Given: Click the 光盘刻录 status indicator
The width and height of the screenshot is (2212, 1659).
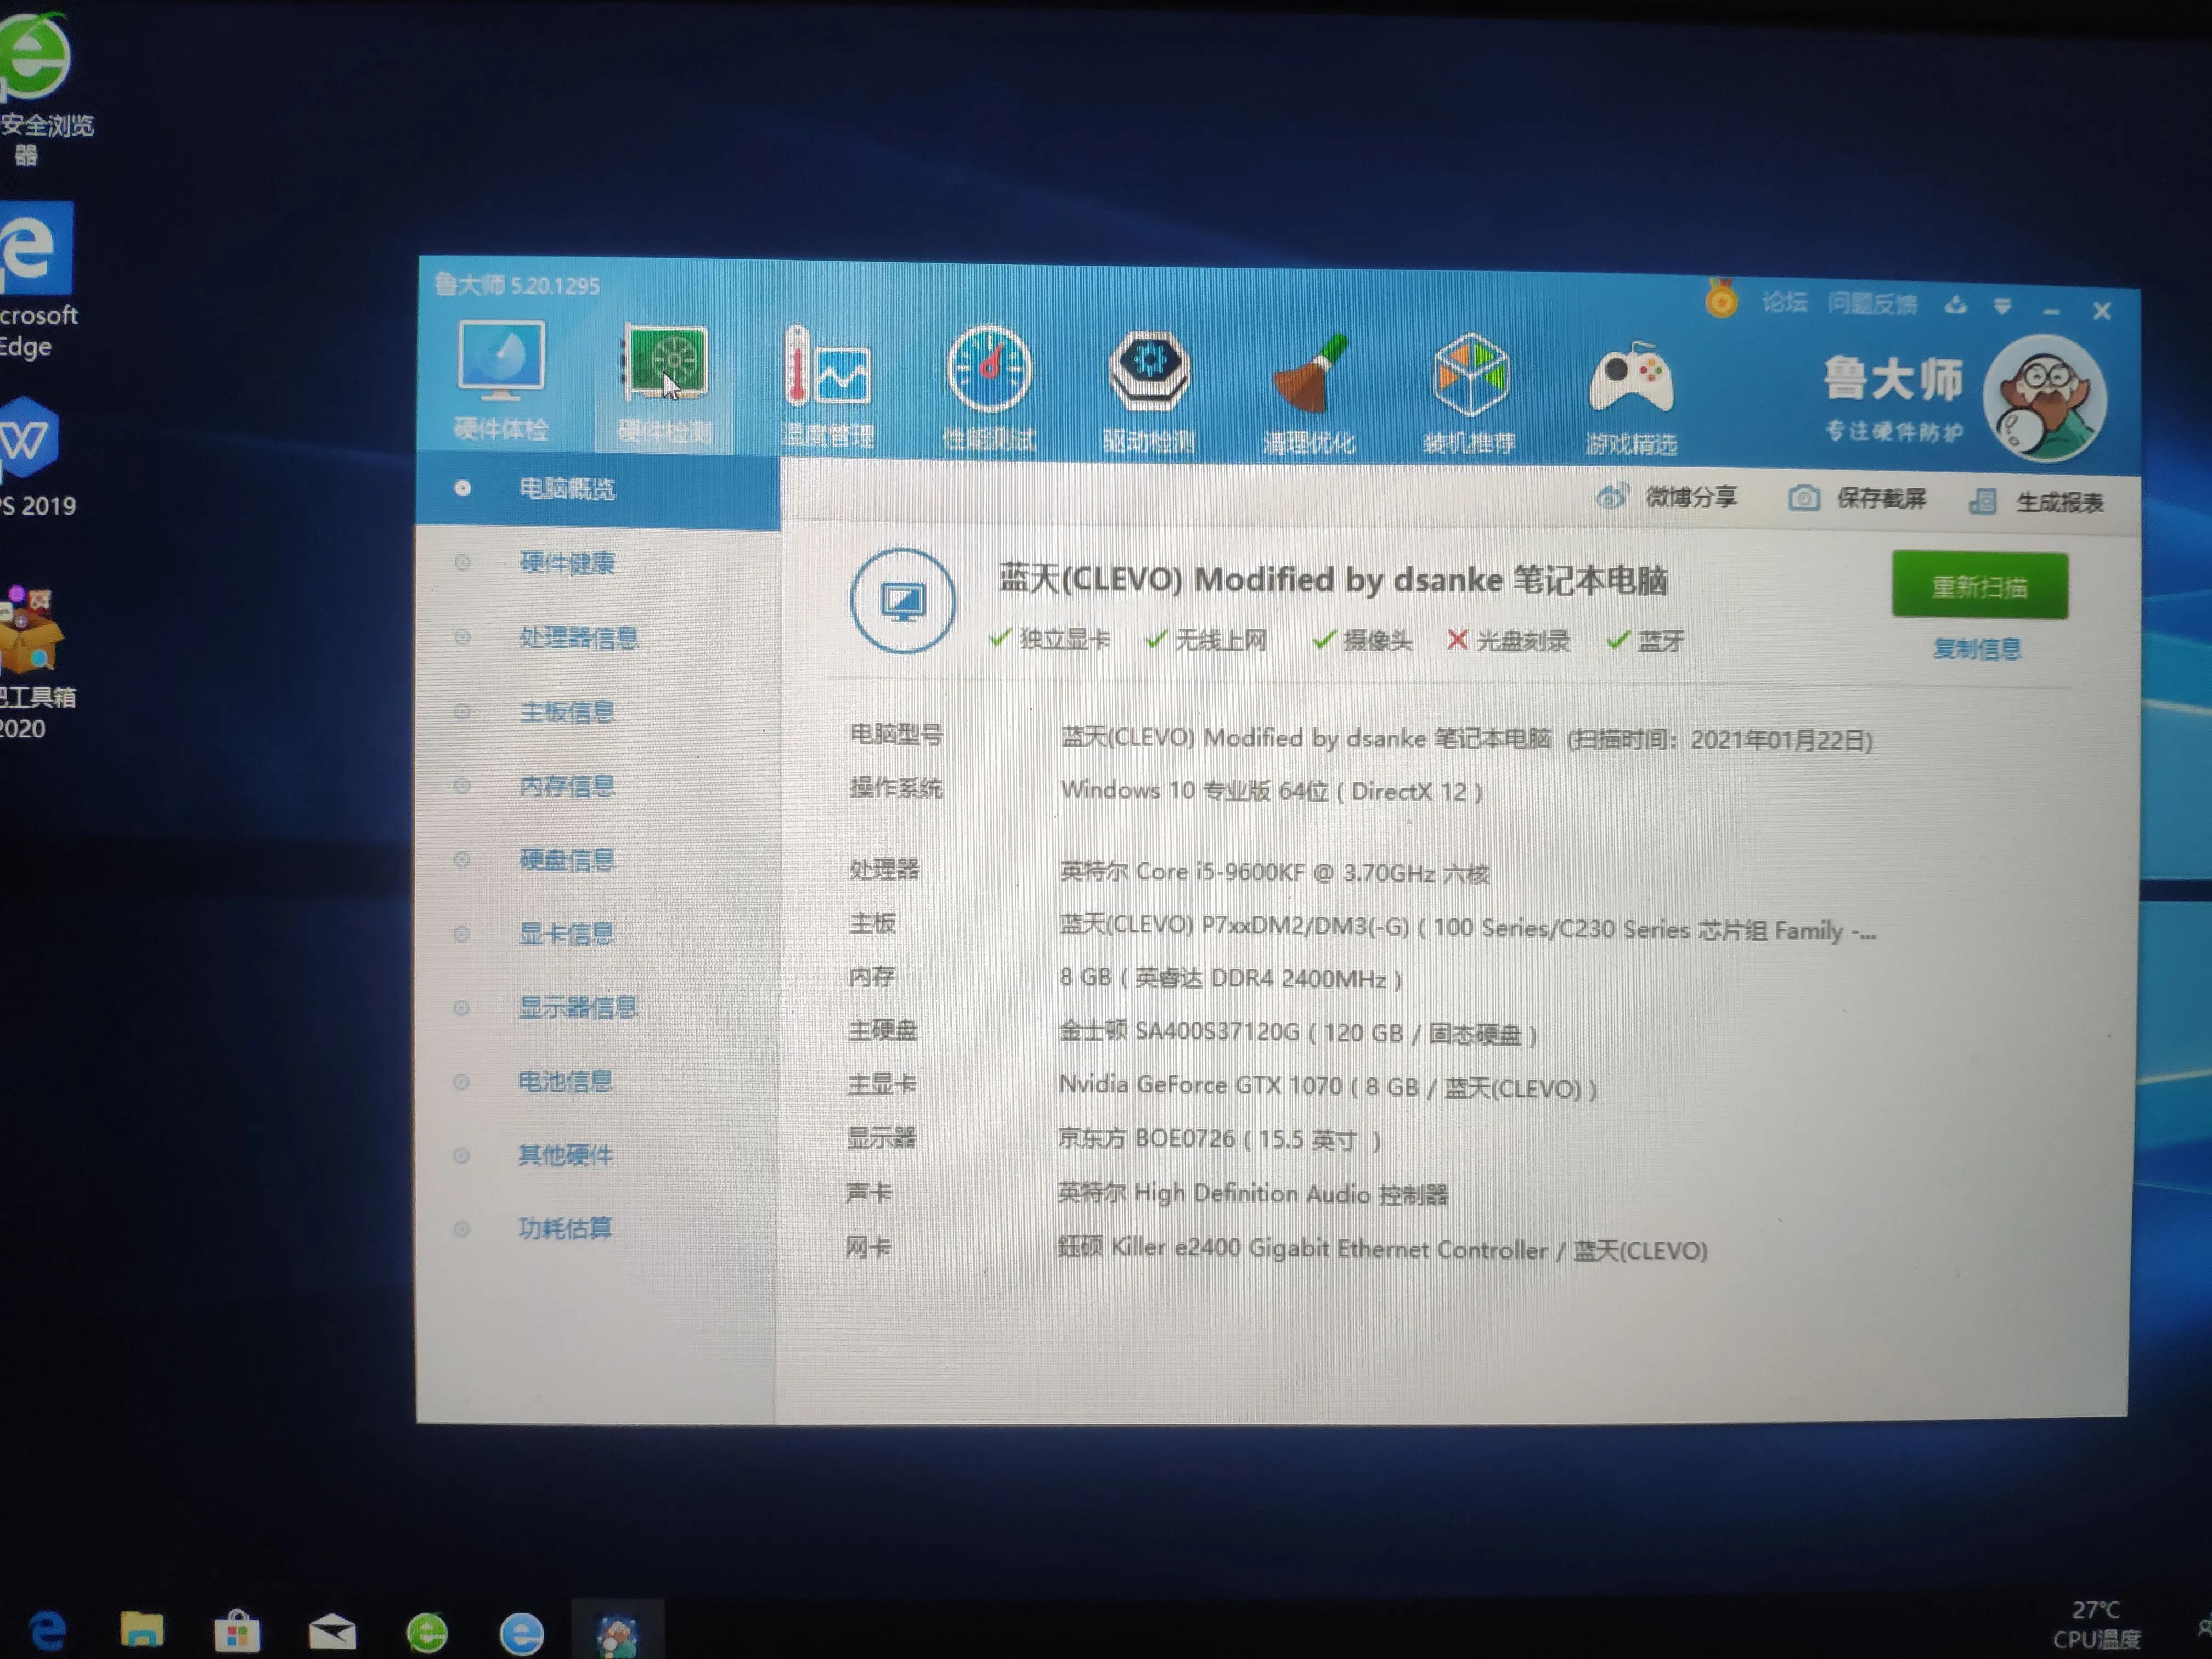Looking at the screenshot, I should 1508,640.
